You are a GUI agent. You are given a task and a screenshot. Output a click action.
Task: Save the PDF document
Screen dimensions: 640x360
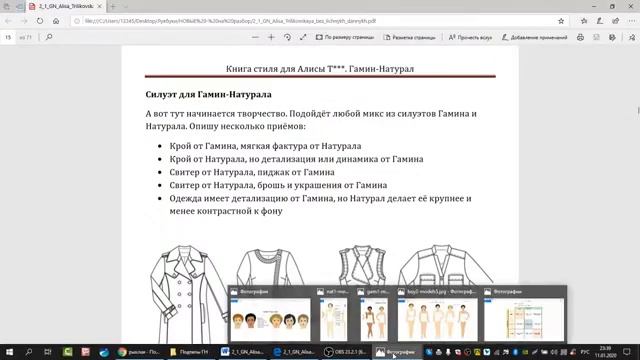[596, 37]
